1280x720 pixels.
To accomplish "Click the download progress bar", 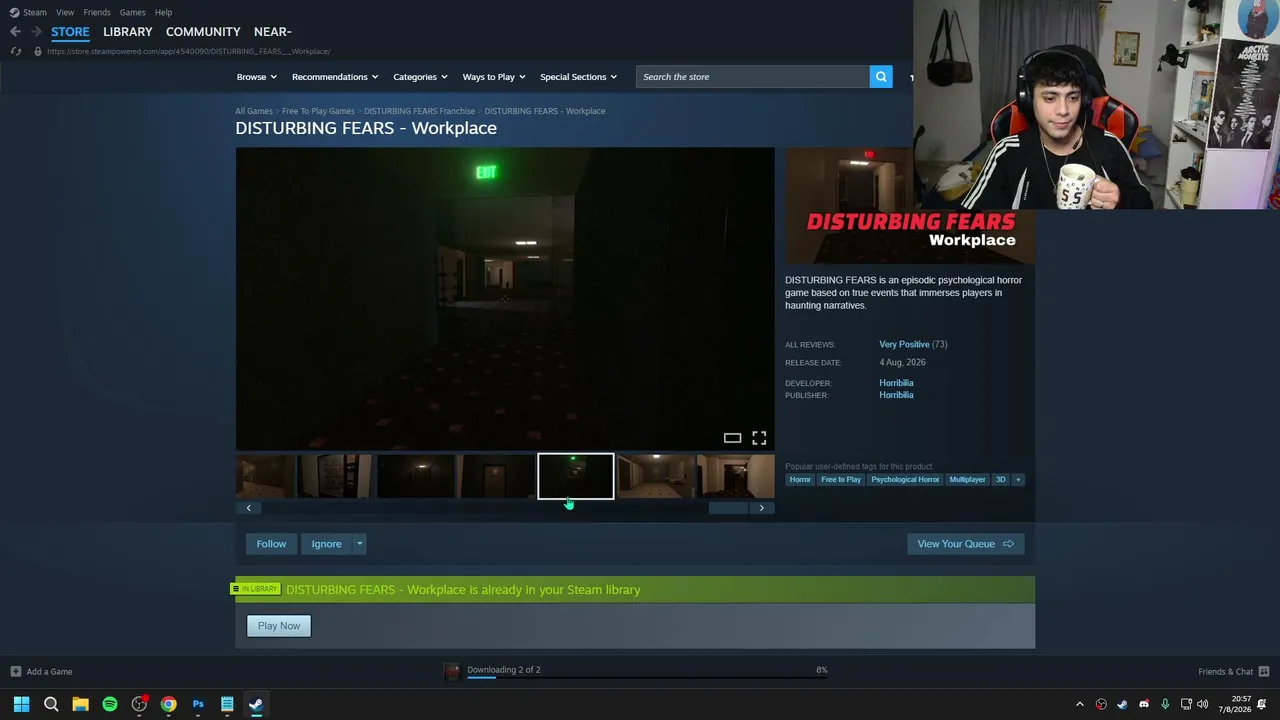I will coord(647,678).
